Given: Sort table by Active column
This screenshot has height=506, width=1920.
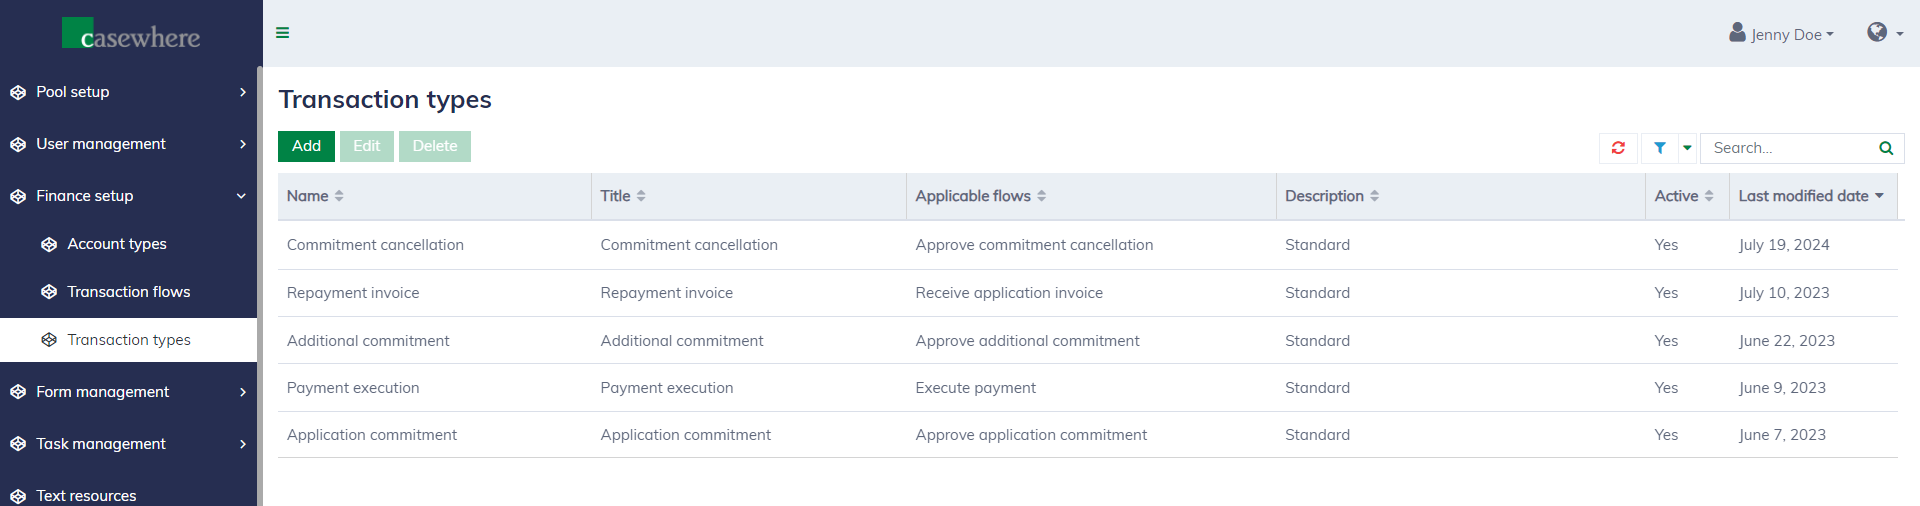Looking at the screenshot, I should tap(1709, 196).
